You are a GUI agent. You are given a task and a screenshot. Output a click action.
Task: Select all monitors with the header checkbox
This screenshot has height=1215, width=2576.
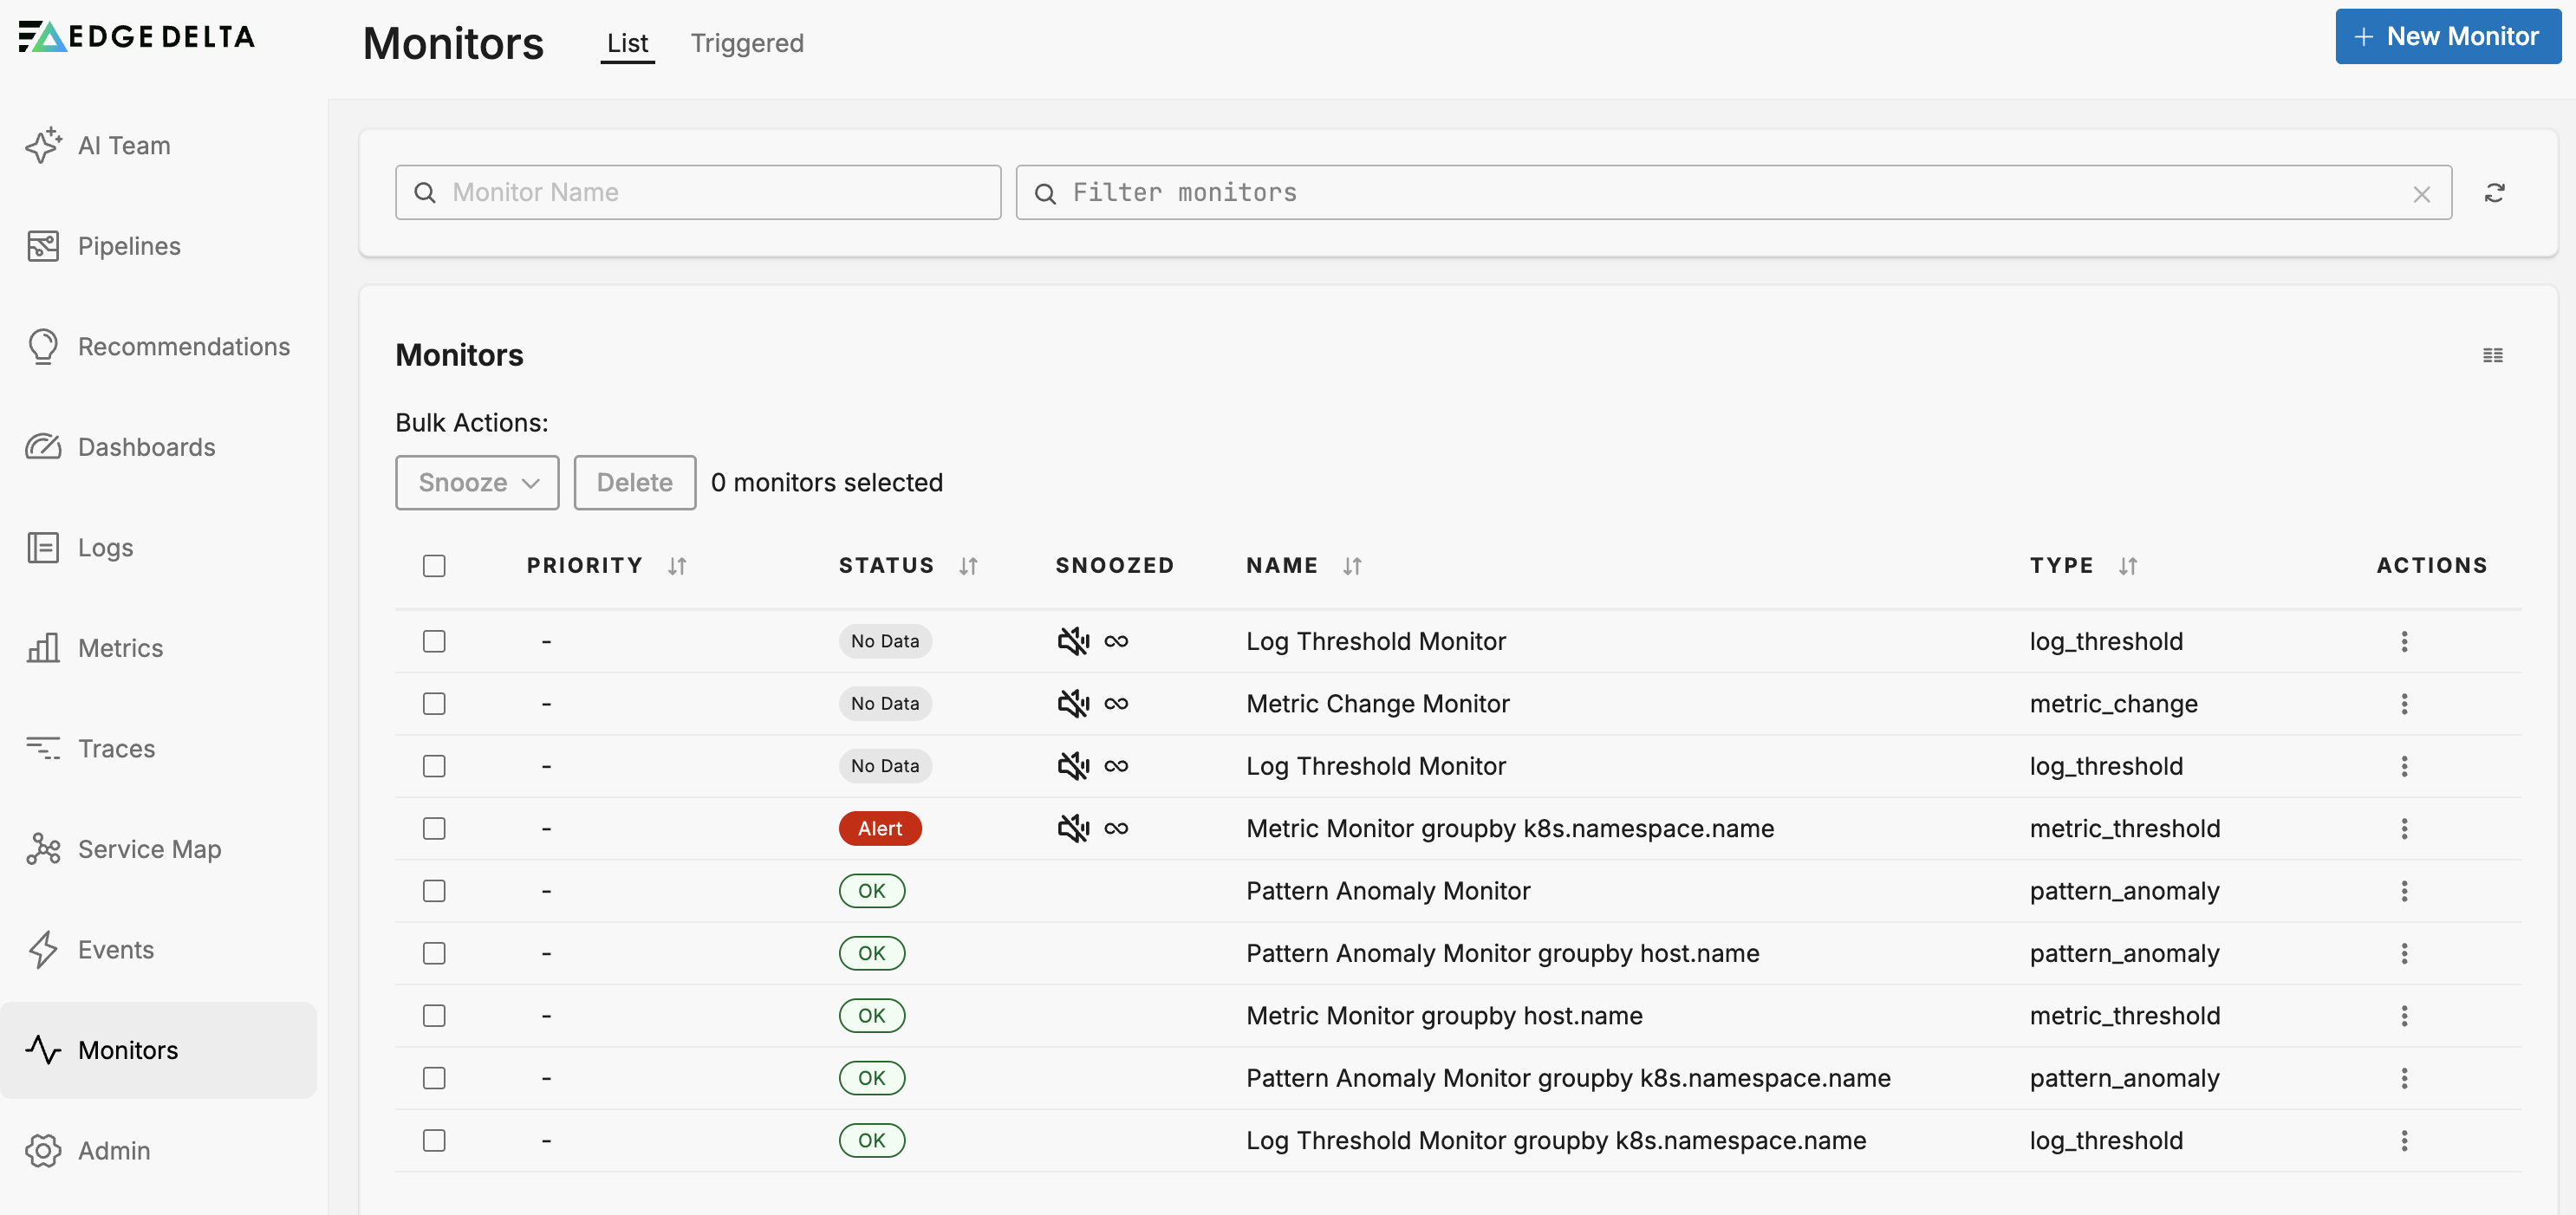(x=434, y=565)
